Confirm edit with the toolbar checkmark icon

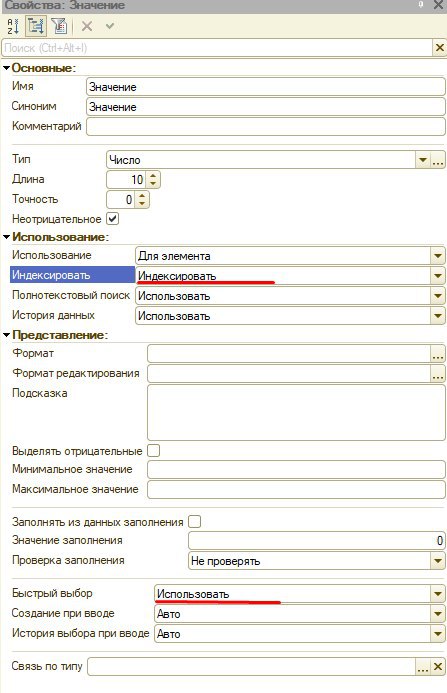110,26
